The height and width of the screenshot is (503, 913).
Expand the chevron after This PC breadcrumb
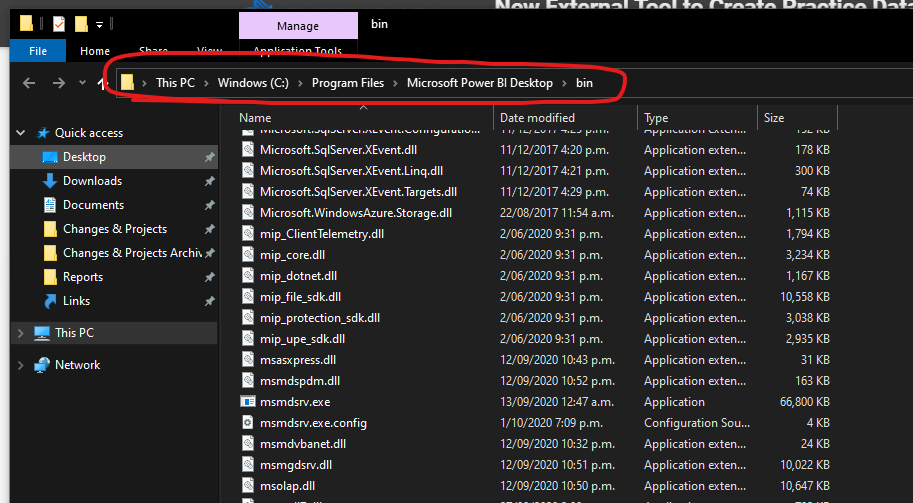[x=207, y=83]
